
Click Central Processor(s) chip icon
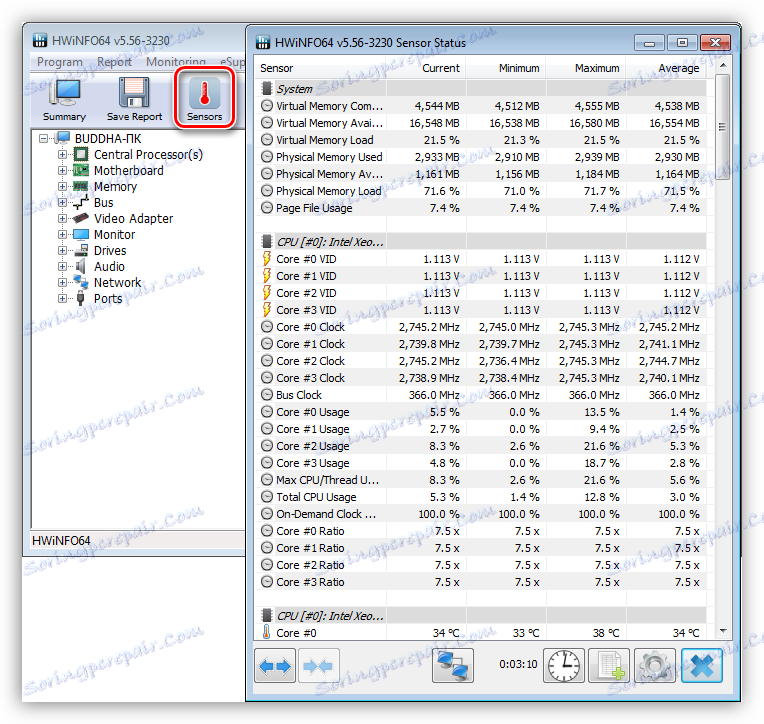click(x=81, y=154)
